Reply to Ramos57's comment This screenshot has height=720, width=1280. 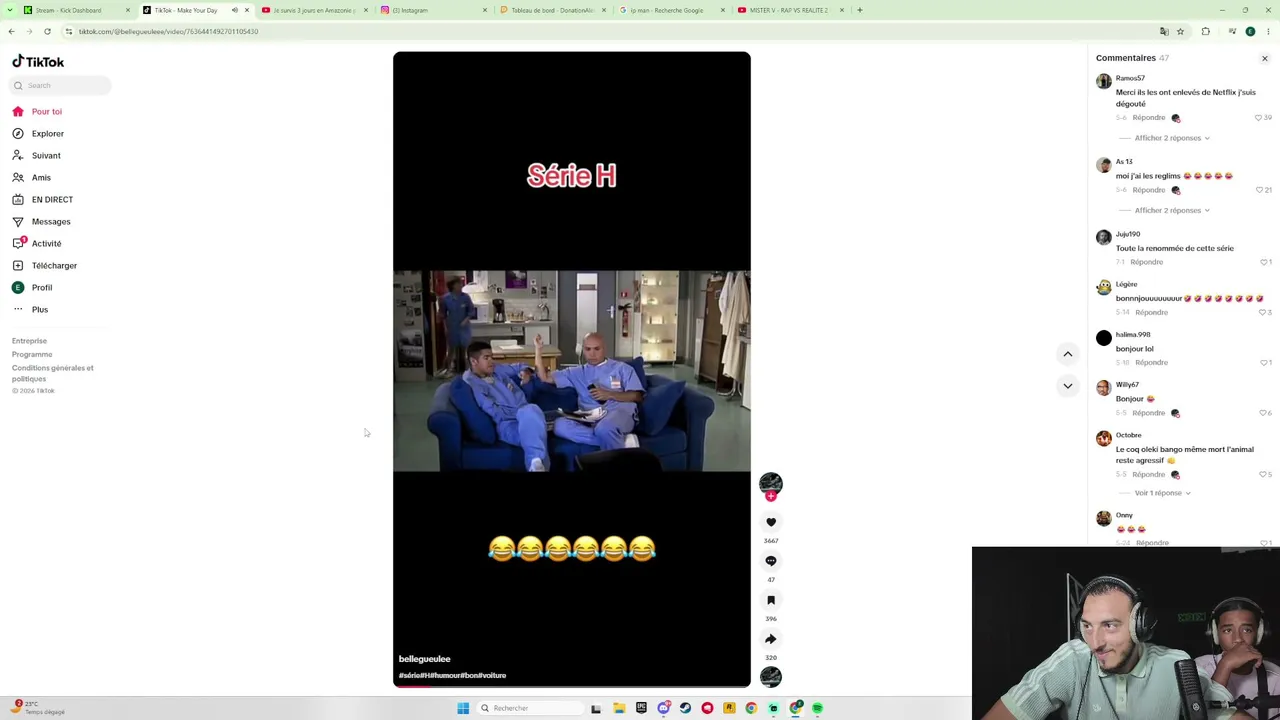[x=1149, y=118]
